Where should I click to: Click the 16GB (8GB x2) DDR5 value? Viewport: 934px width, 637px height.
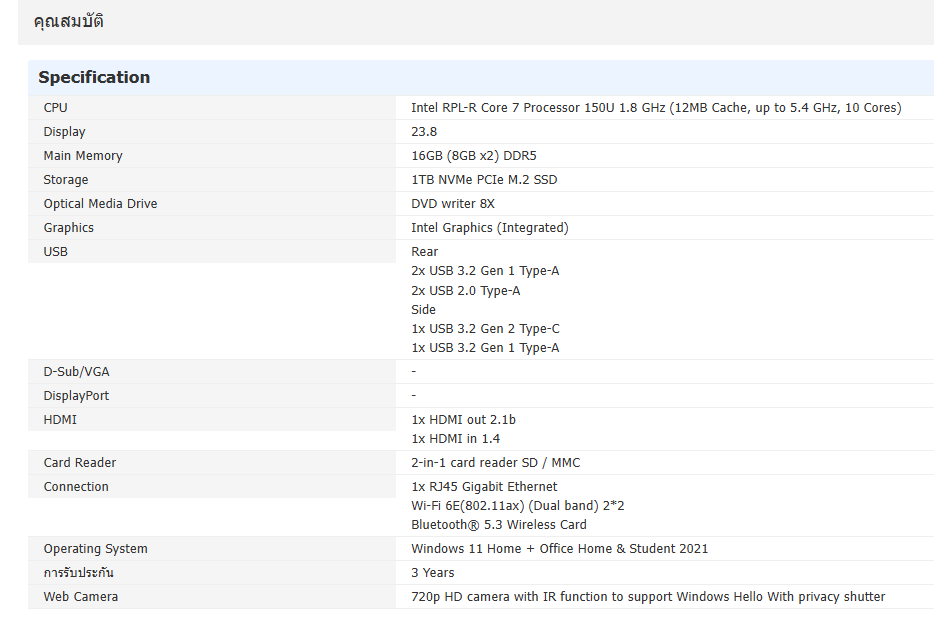tap(474, 156)
